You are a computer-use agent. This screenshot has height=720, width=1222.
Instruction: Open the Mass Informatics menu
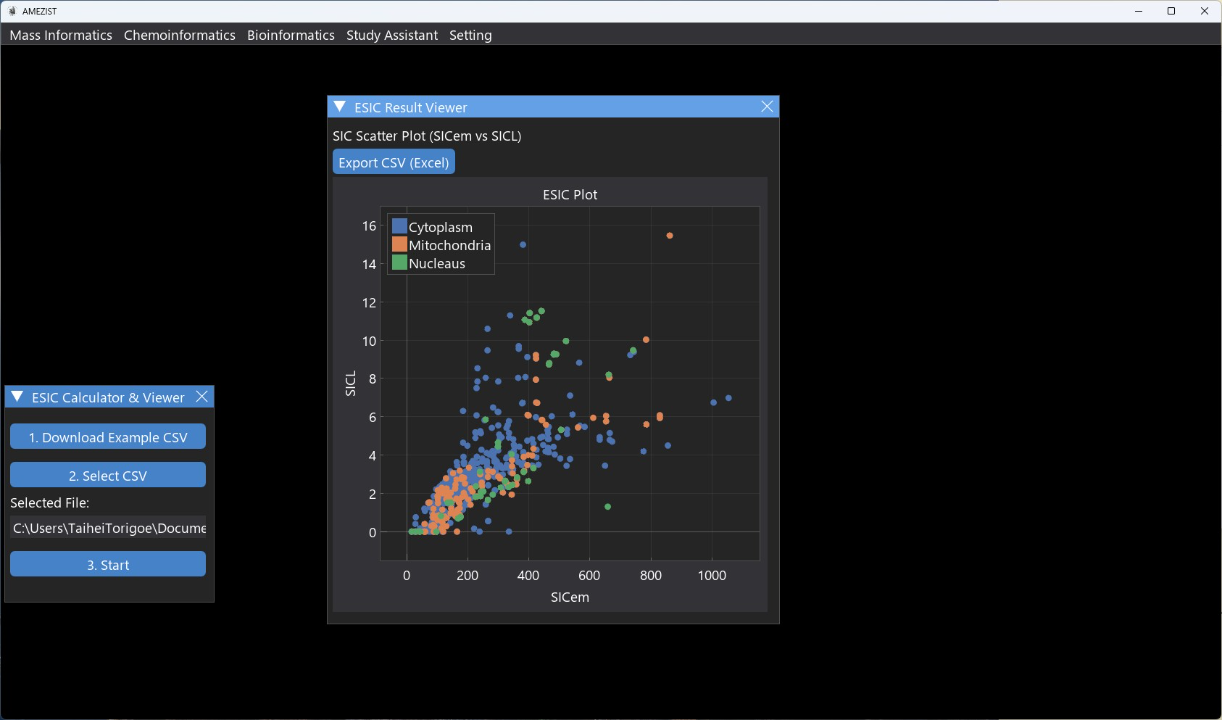pyautogui.click(x=61, y=35)
